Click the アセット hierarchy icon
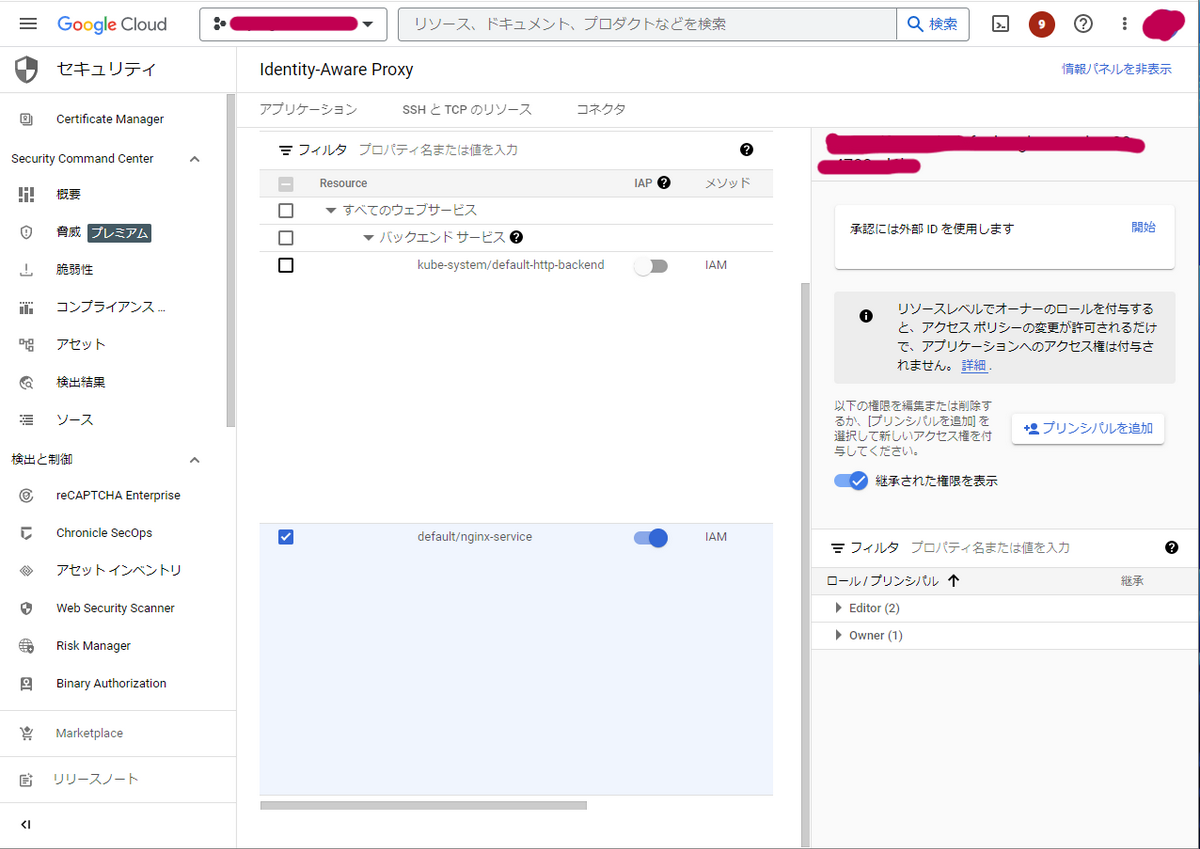This screenshot has width=1200, height=849. click(x=27, y=344)
